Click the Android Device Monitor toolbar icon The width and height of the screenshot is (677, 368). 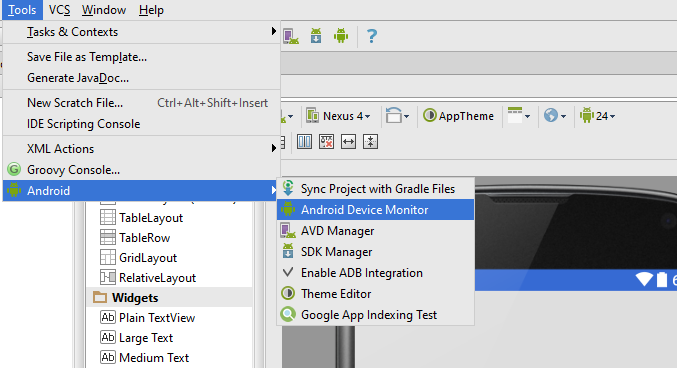click(x=341, y=36)
